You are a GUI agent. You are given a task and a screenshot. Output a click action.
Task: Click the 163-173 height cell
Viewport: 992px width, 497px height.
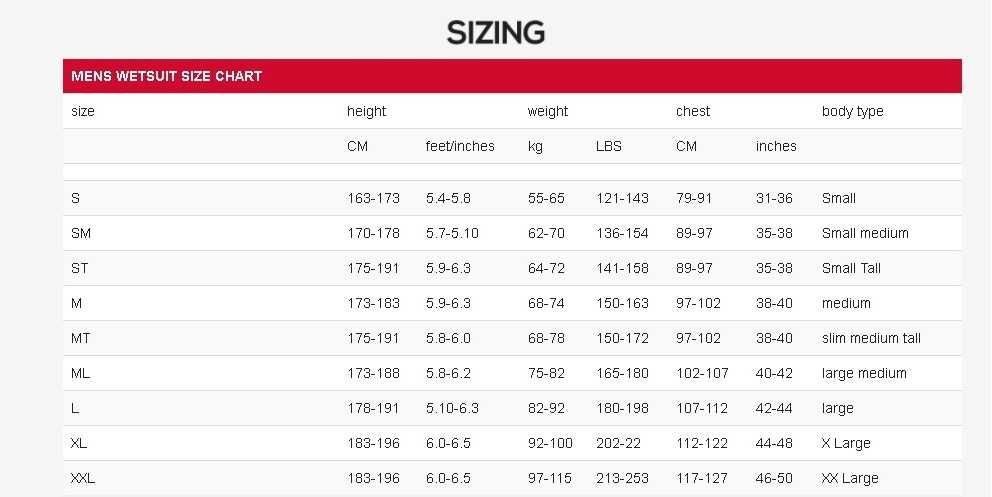[373, 198]
